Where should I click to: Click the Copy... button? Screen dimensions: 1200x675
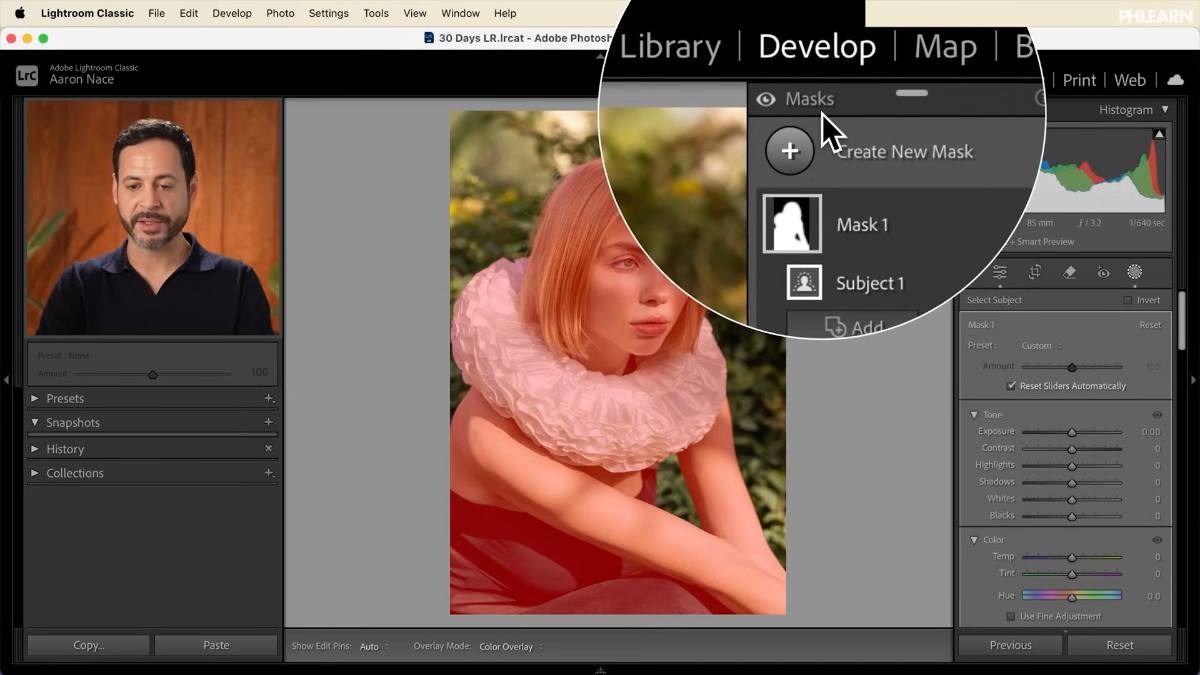[89, 645]
